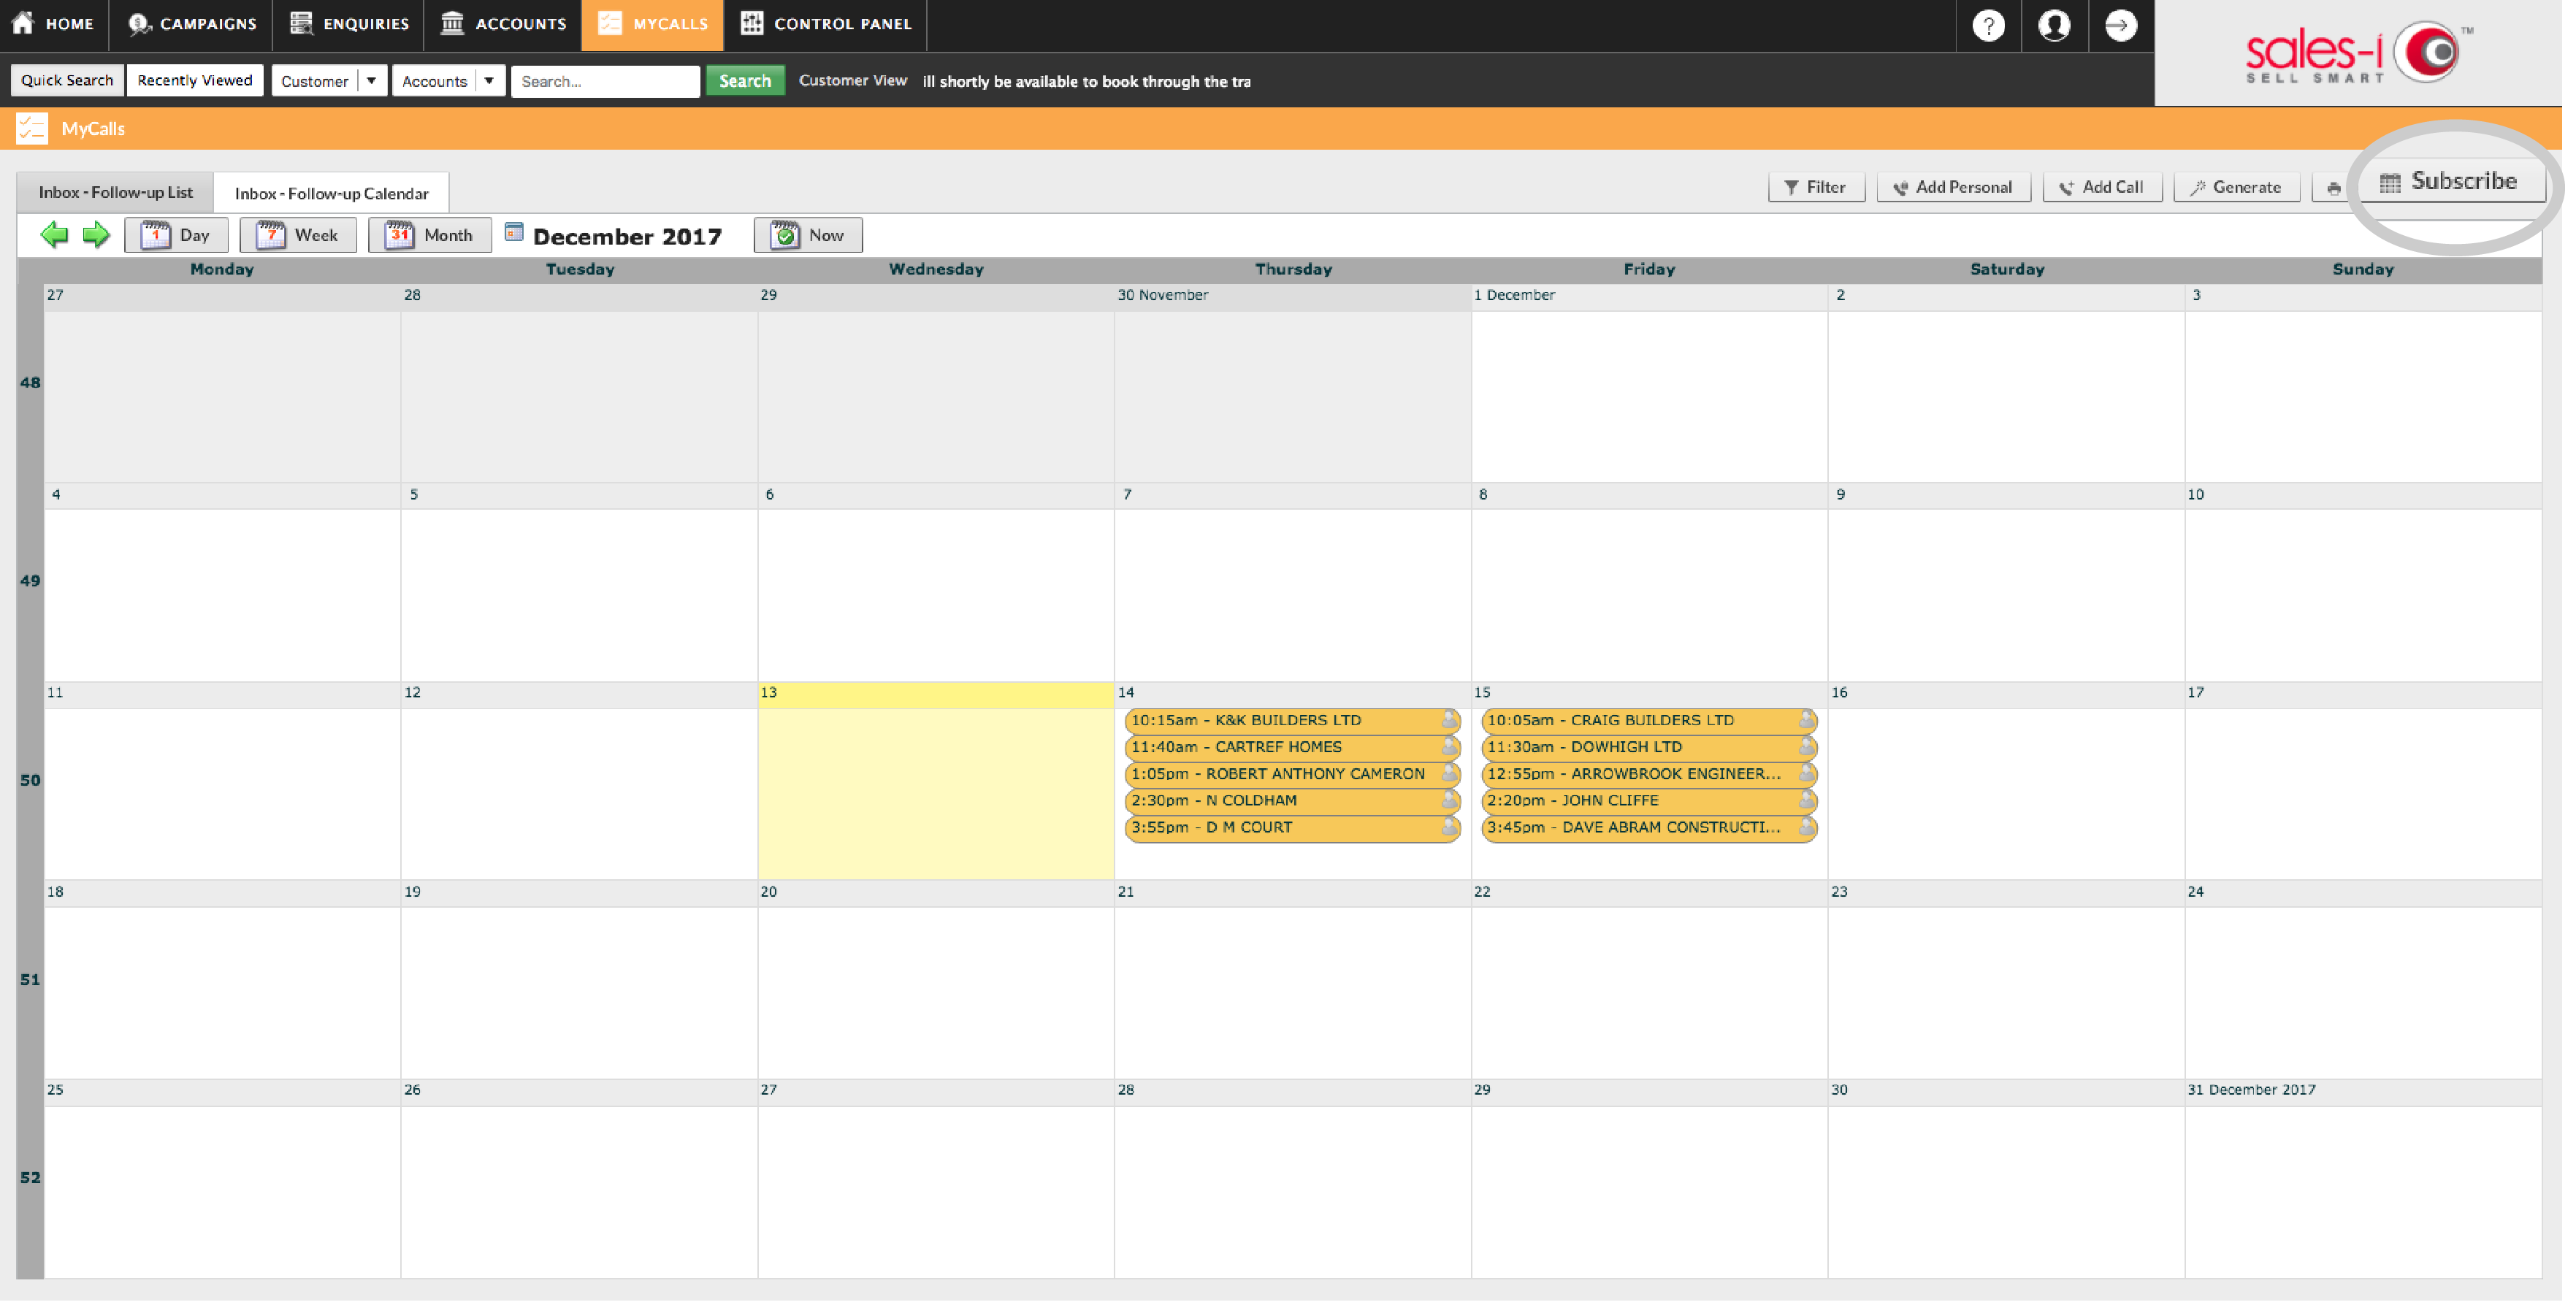Viewport: 2576px width, 1313px height.
Task: Navigate to next month arrow
Action: pyautogui.click(x=97, y=234)
